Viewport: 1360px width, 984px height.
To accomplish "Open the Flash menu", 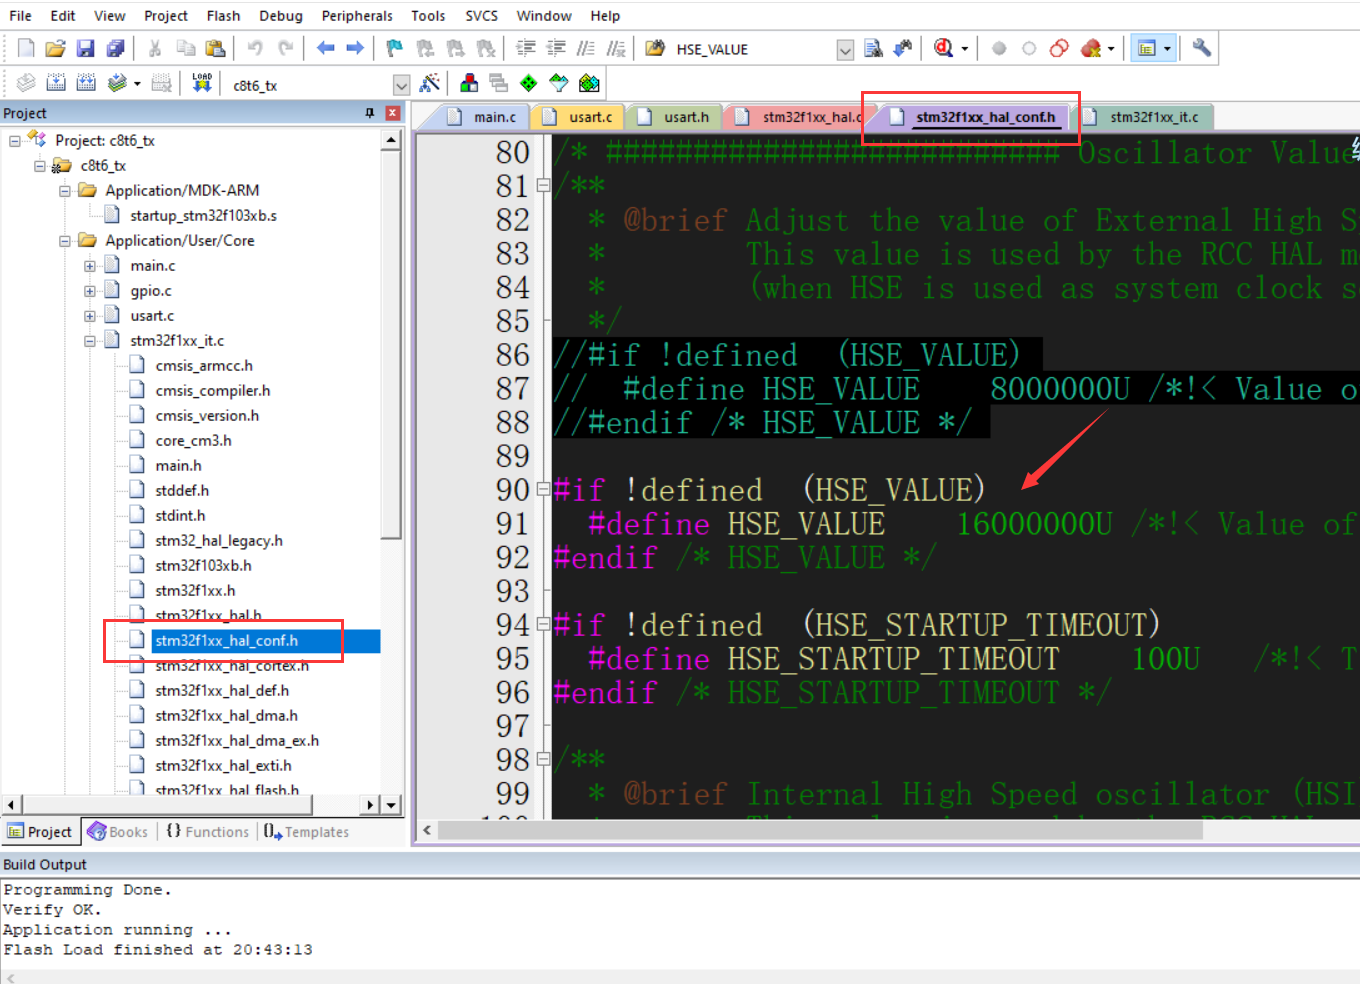I will [223, 16].
